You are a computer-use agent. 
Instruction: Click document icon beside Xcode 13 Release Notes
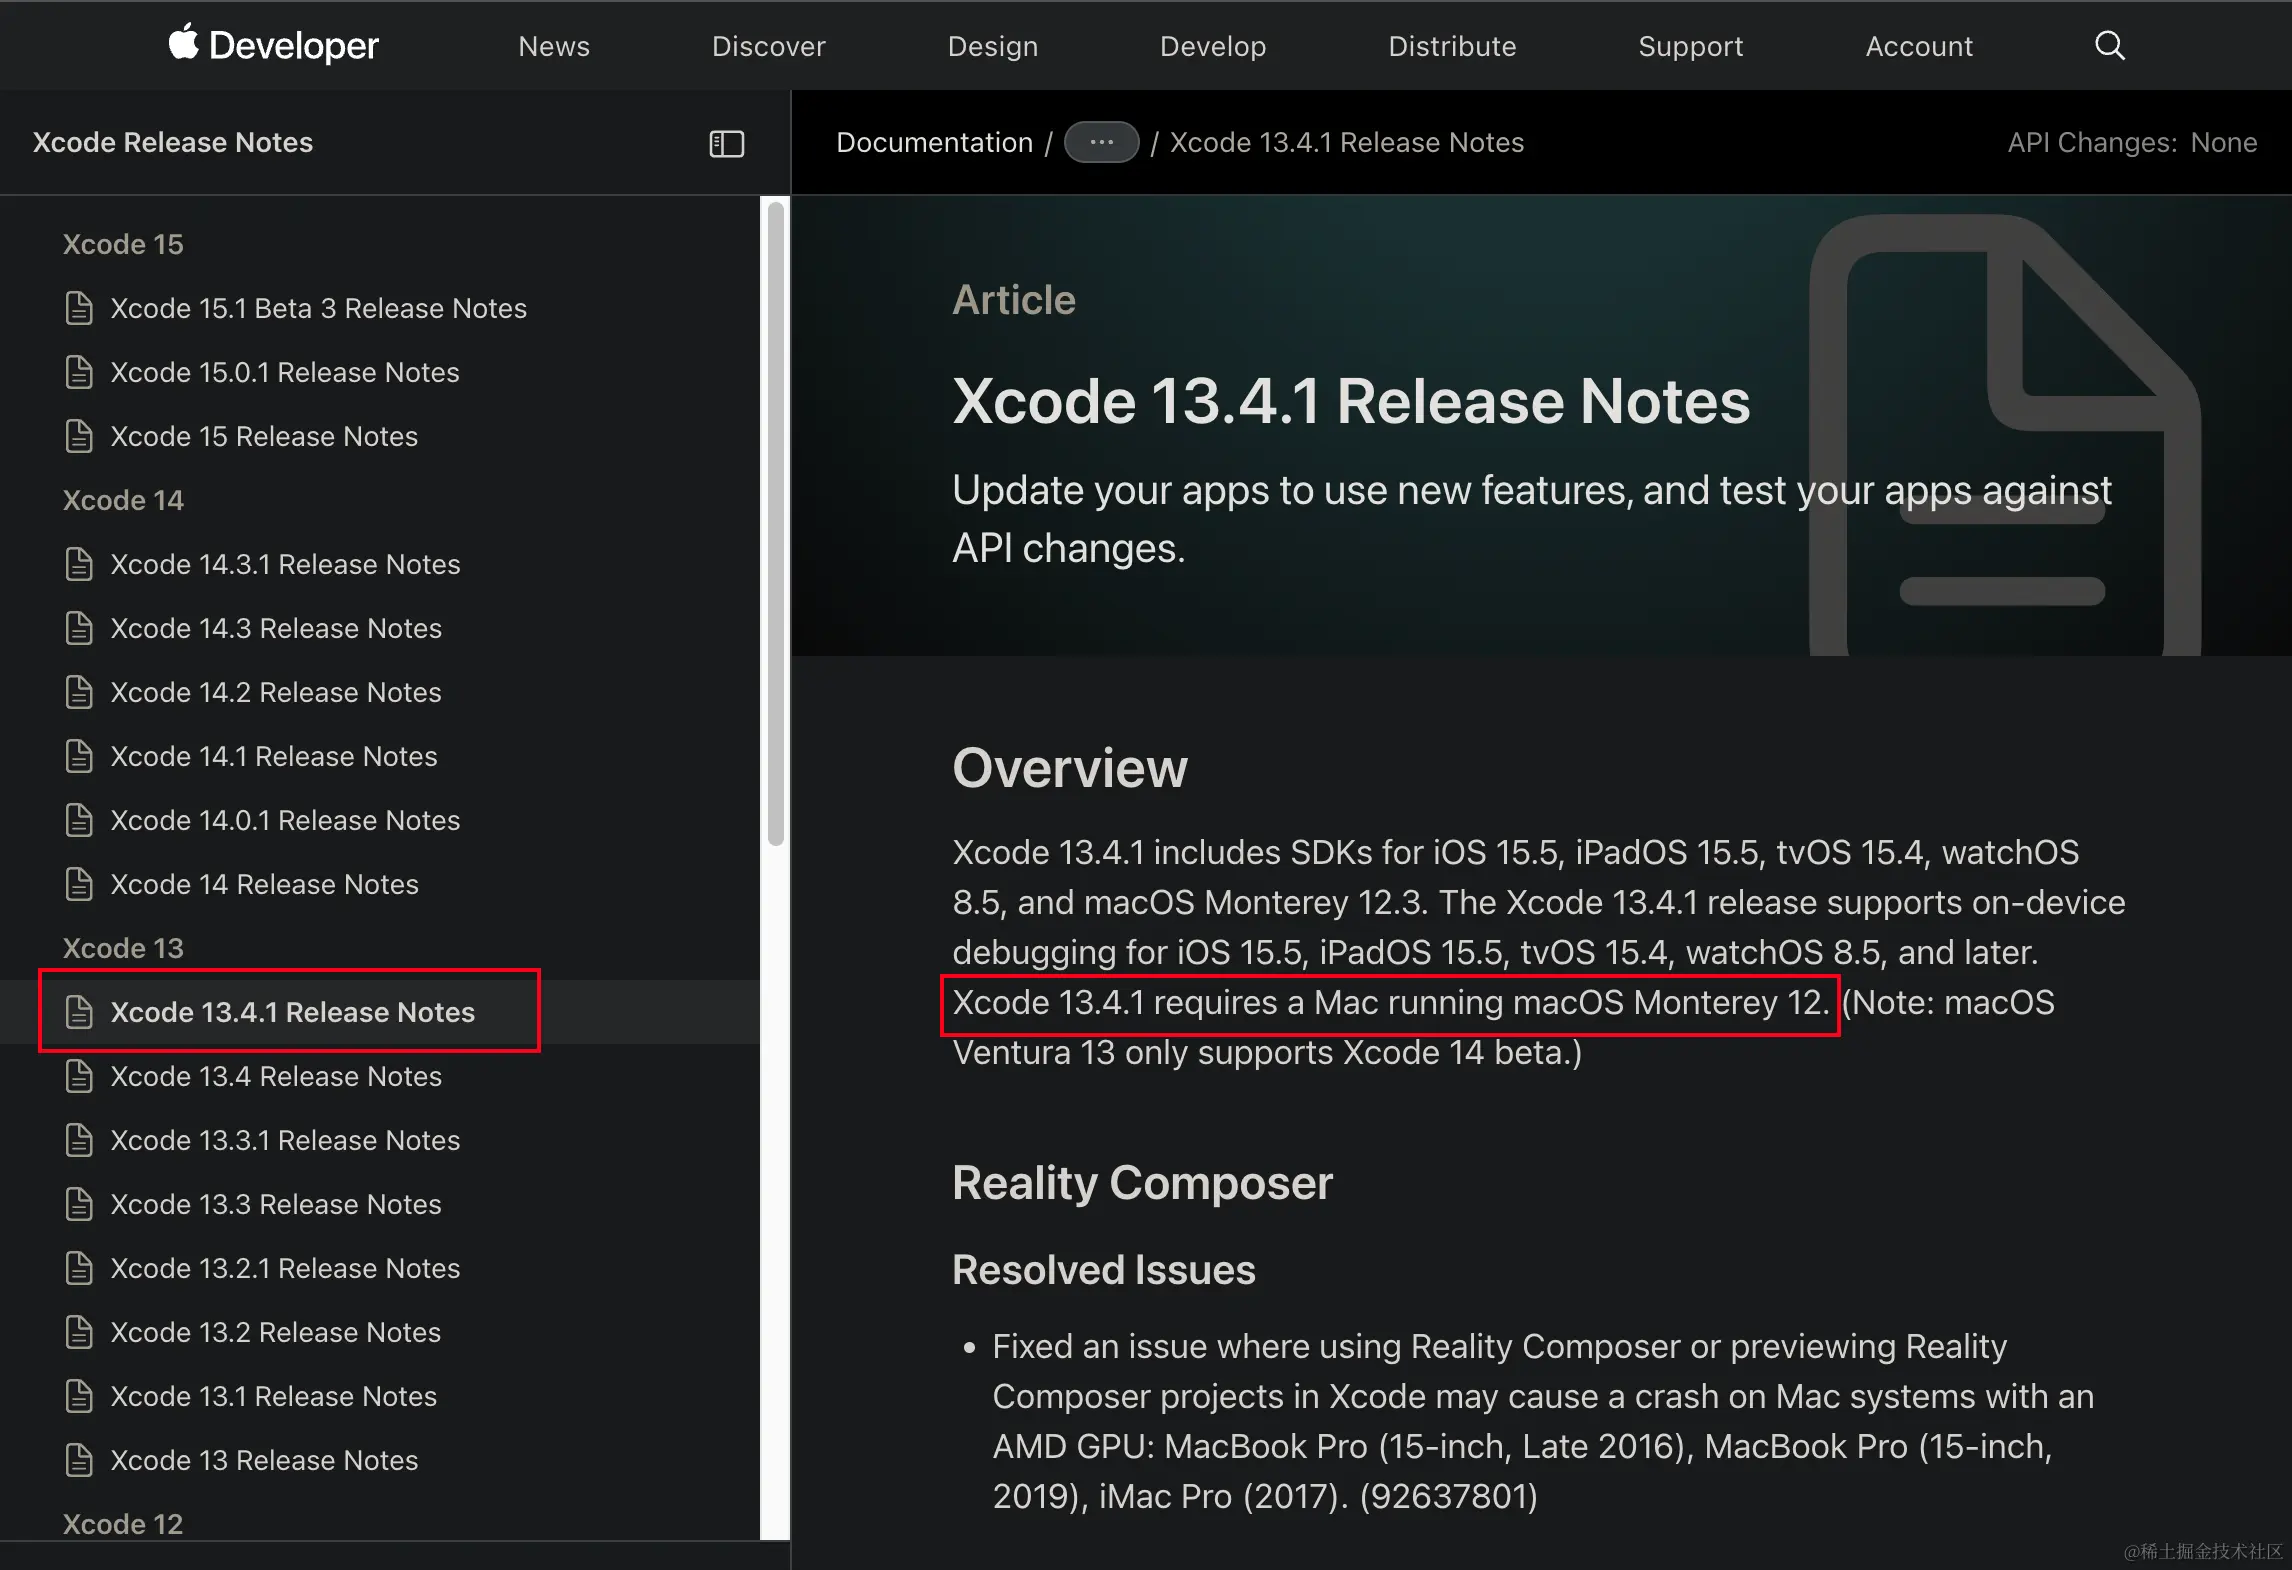click(79, 1460)
